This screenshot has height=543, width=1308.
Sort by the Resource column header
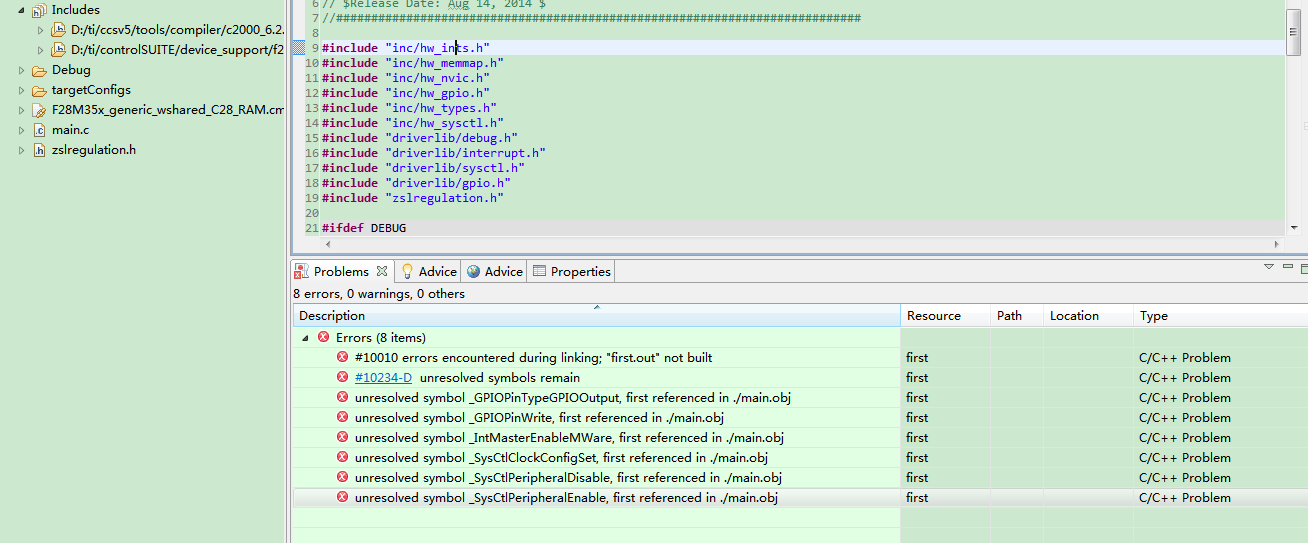point(945,316)
